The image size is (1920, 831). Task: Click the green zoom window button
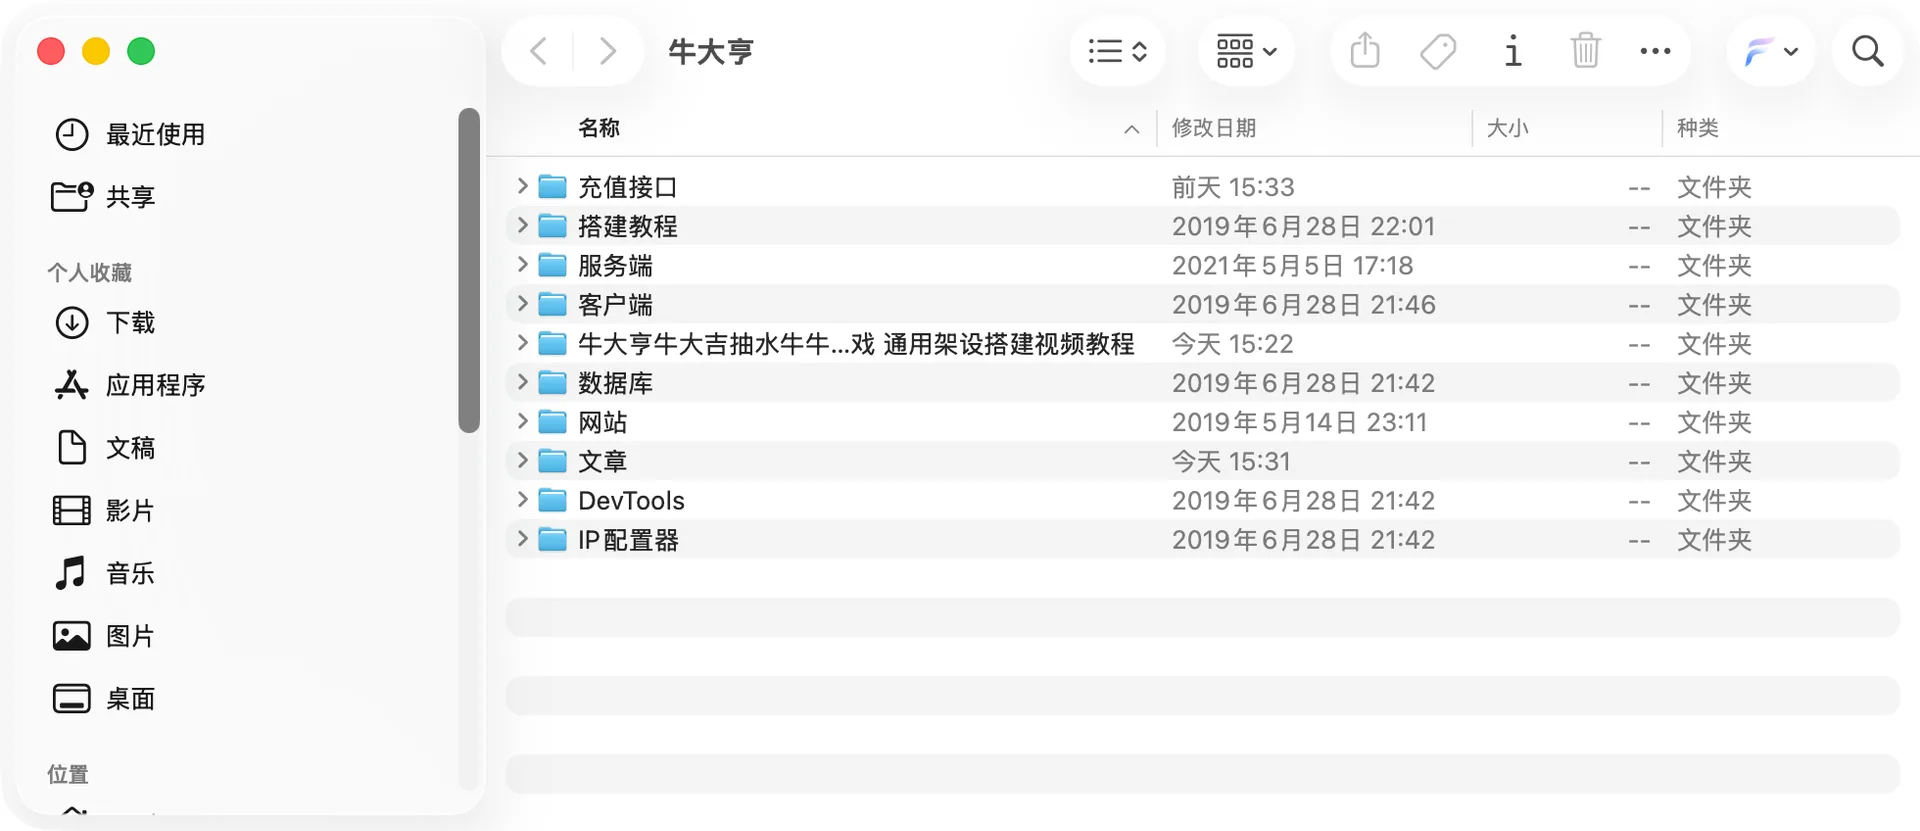click(141, 51)
